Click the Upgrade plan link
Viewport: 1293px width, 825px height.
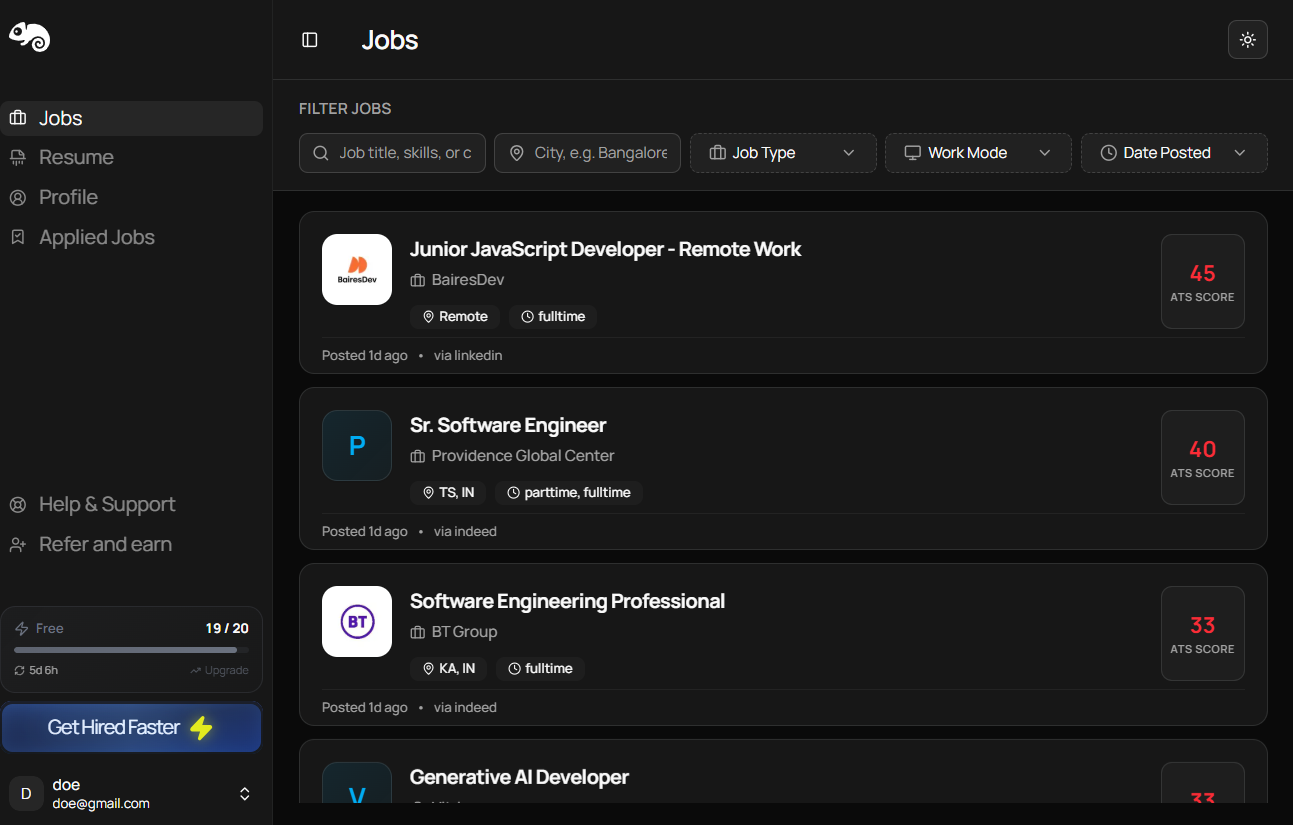[x=219, y=670]
